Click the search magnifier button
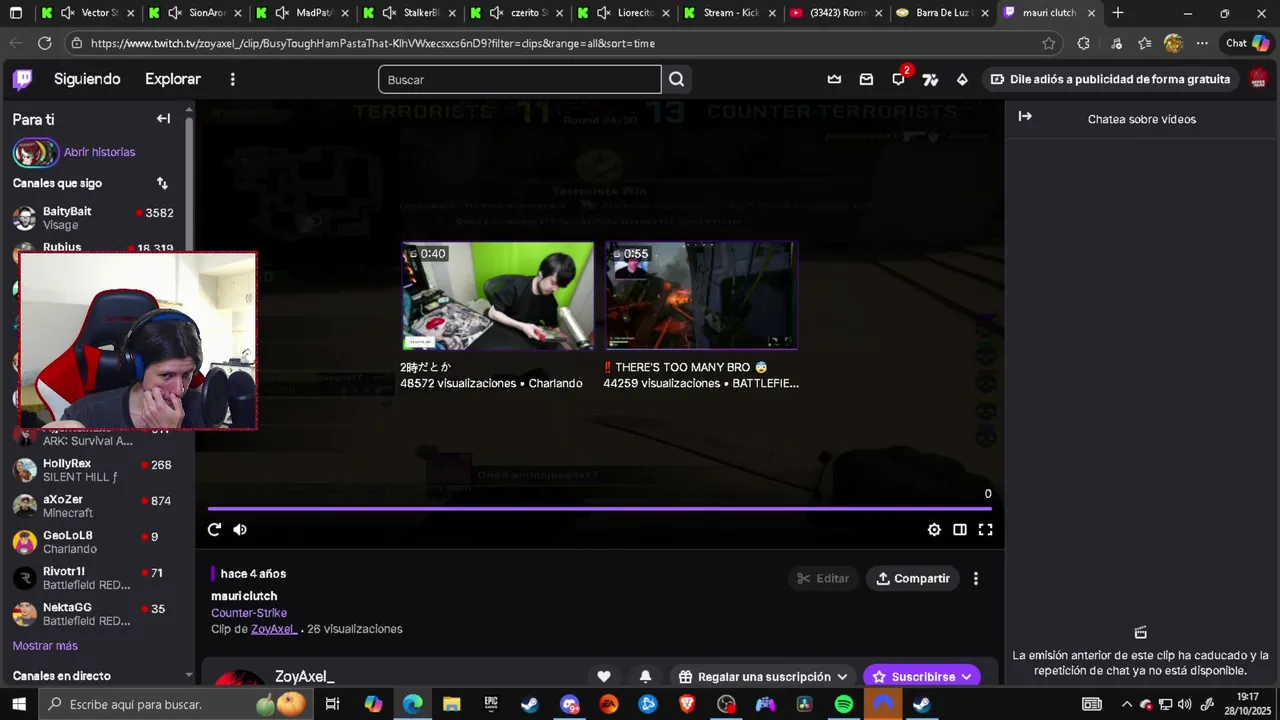Viewport: 1280px width, 720px height. coord(677,79)
